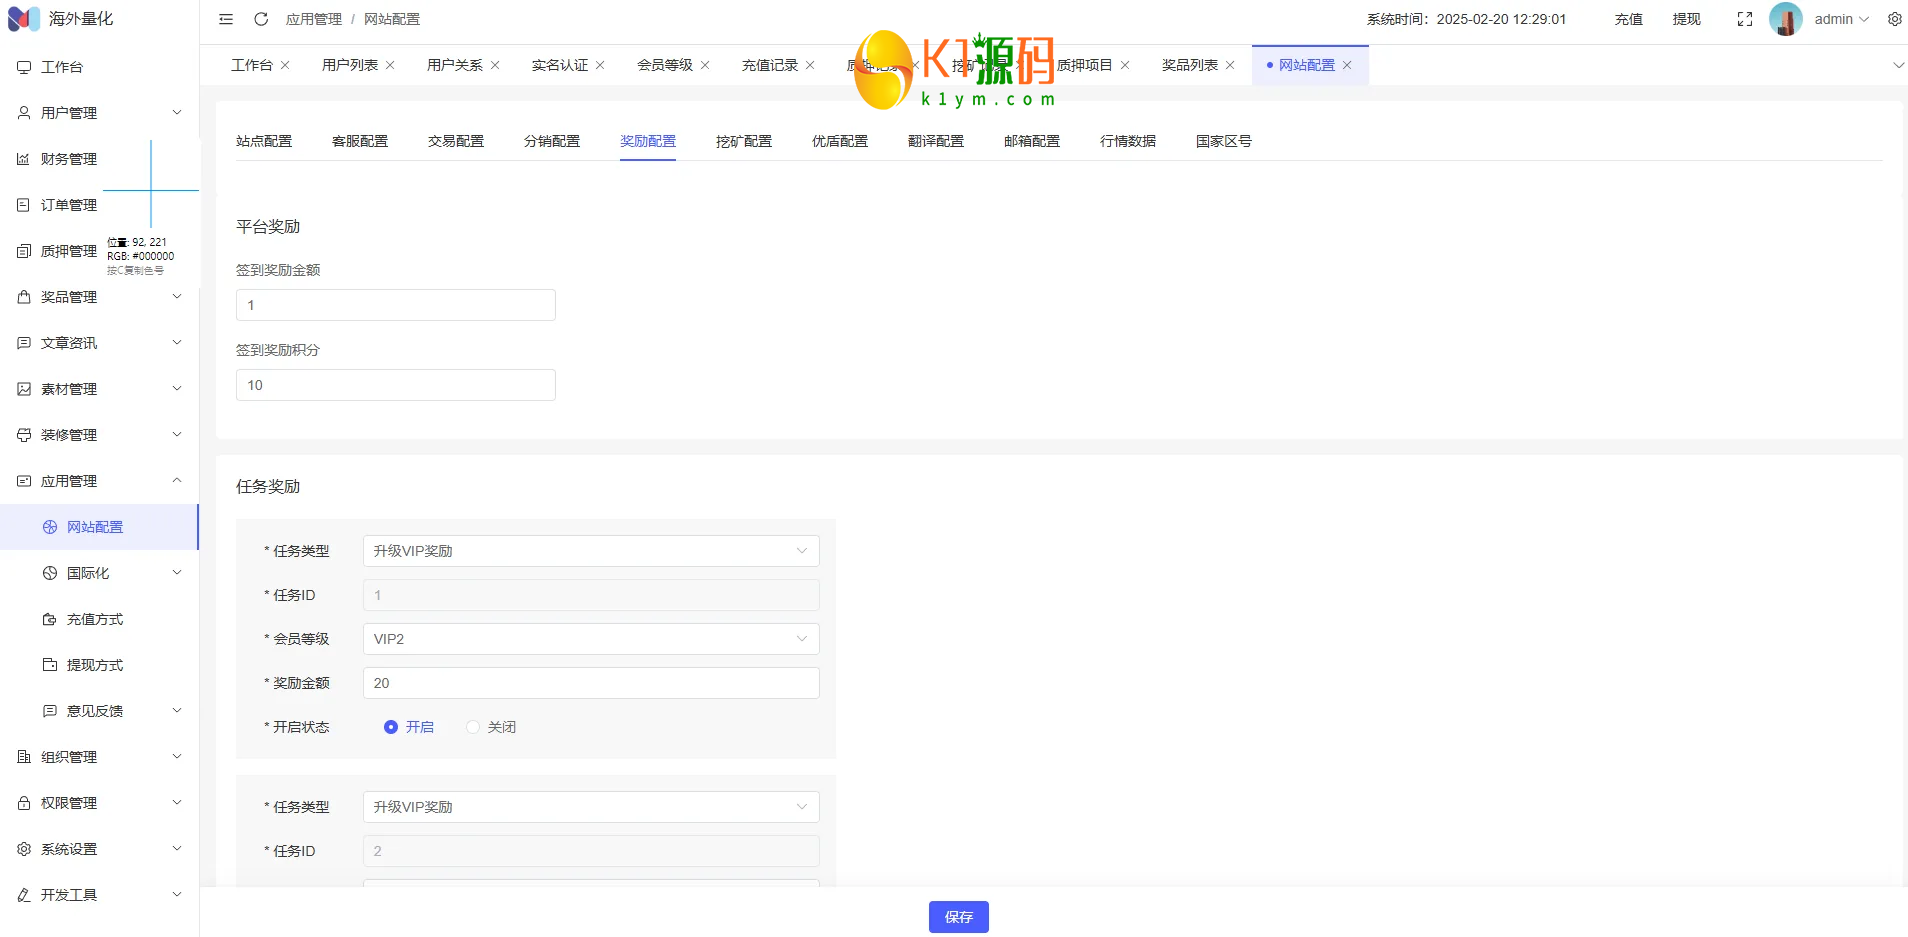This screenshot has height=937, width=1908.
Task: Switch to the 挖矿配置 tab
Action: (743, 141)
